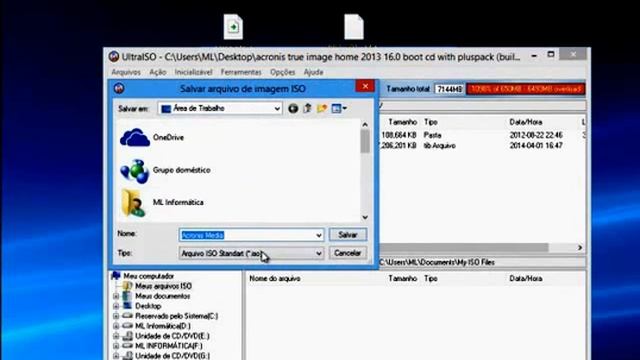Click the save dialog title icon
This screenshot has height=360, width=640.
pyautogui.click(x=119, y=88)
